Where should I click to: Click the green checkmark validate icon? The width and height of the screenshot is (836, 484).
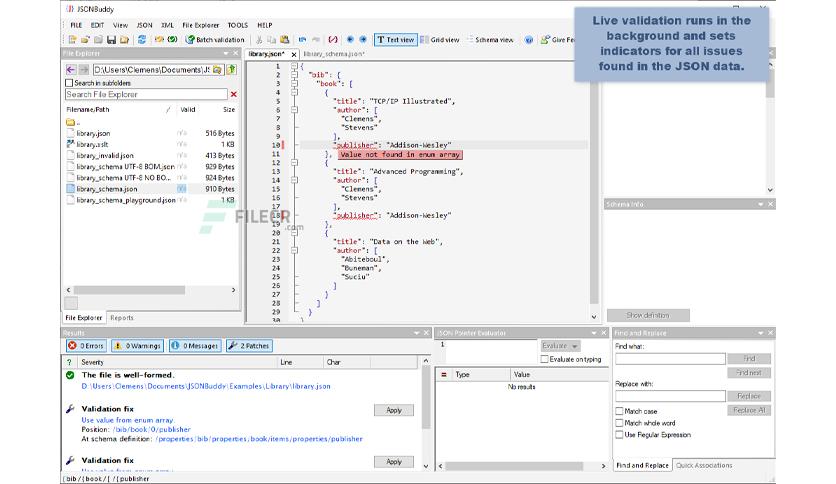172,39
